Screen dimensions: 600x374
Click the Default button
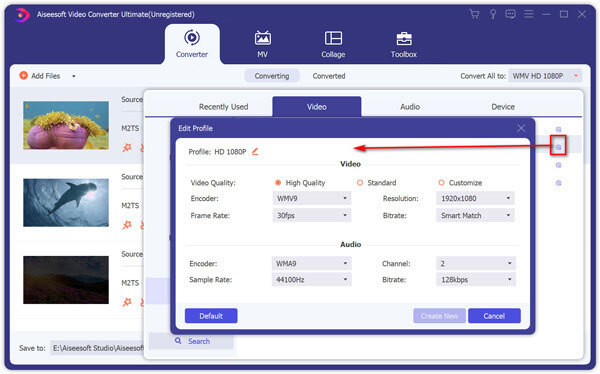click(x=211, y=316)
